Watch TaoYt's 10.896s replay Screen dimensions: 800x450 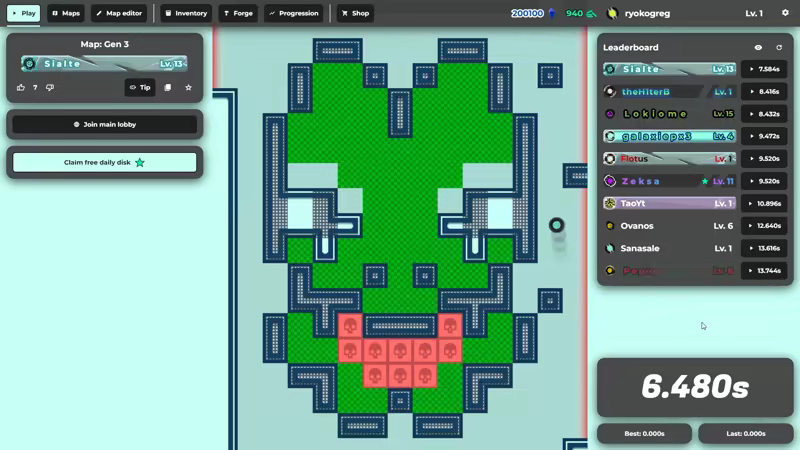[x=764, y=203]
